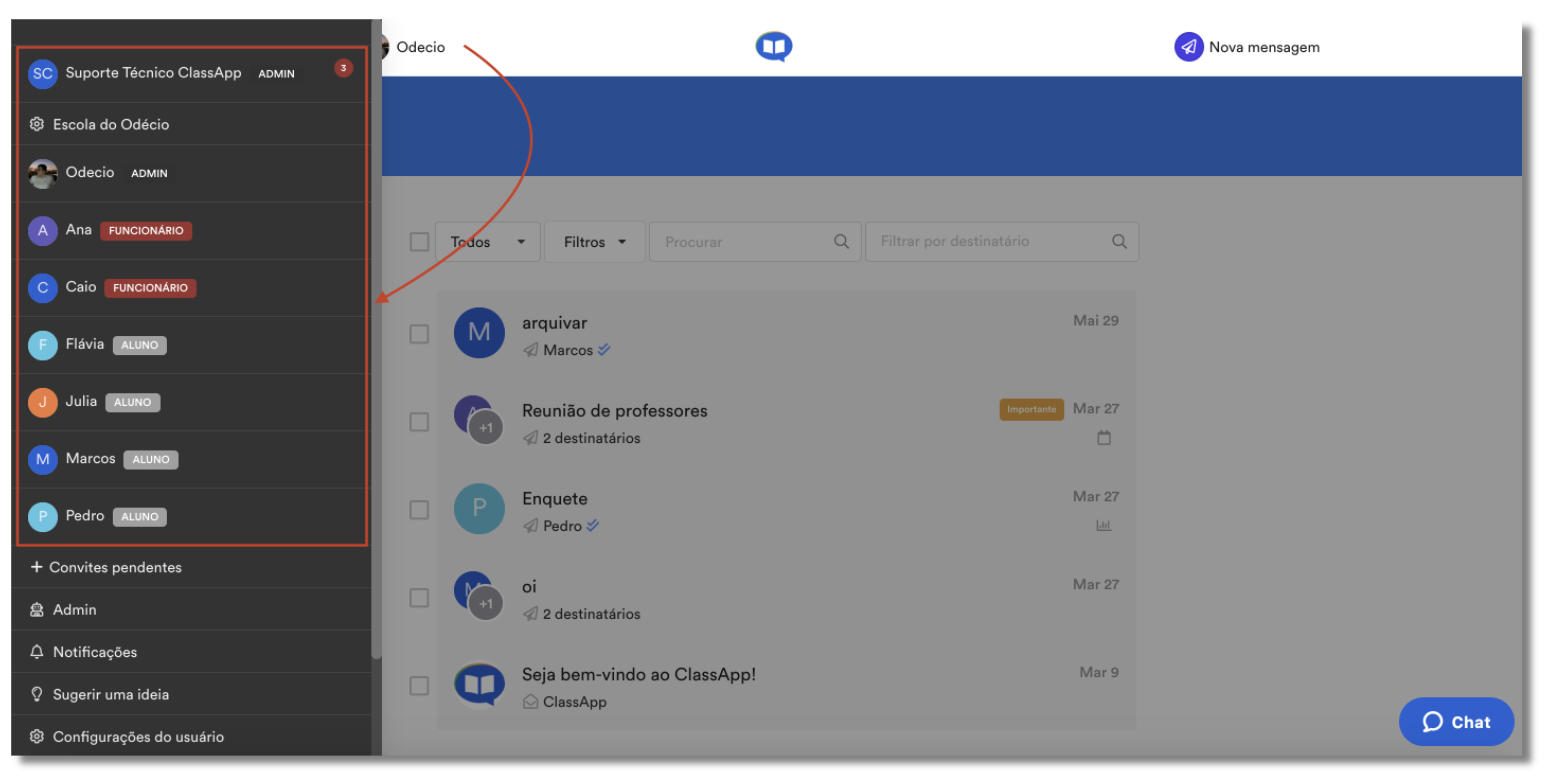Click the calendar icon on Reunião de professores
The width and height of the screenshot is (1544, 778).
coord(1104,438)
